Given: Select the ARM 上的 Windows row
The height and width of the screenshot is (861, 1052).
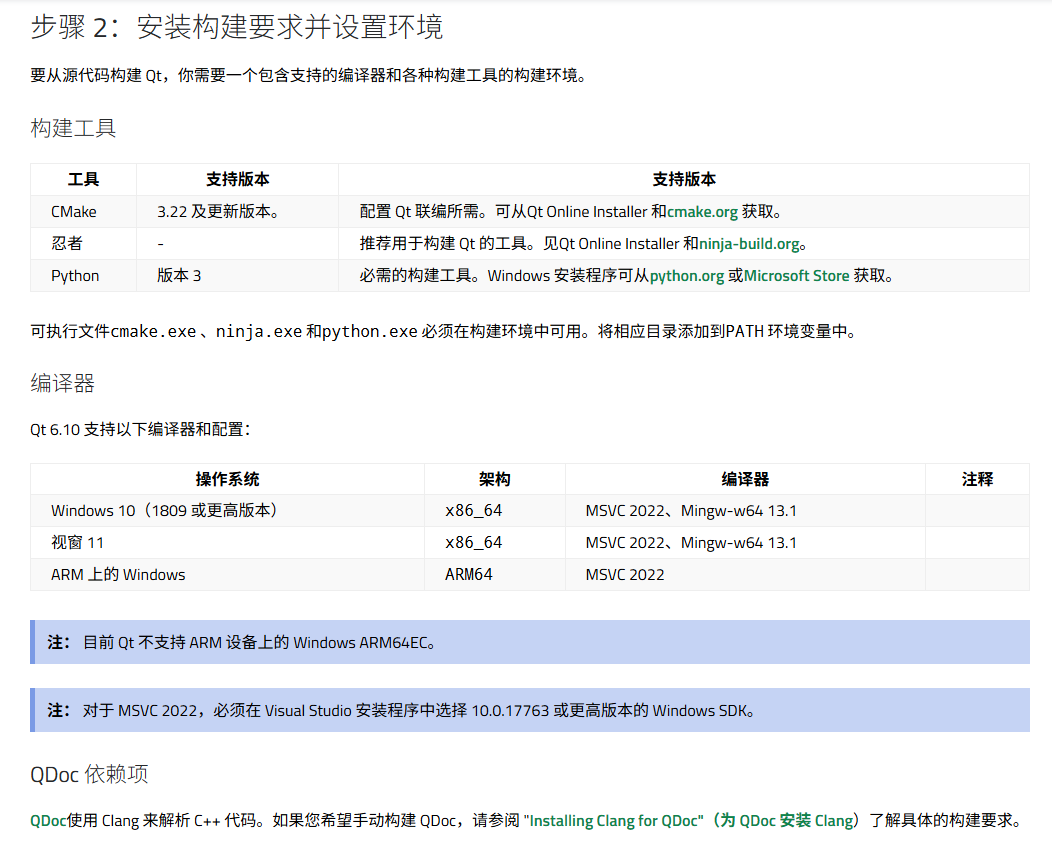Looking at the screenshot, I should click(x=118, y=574).
